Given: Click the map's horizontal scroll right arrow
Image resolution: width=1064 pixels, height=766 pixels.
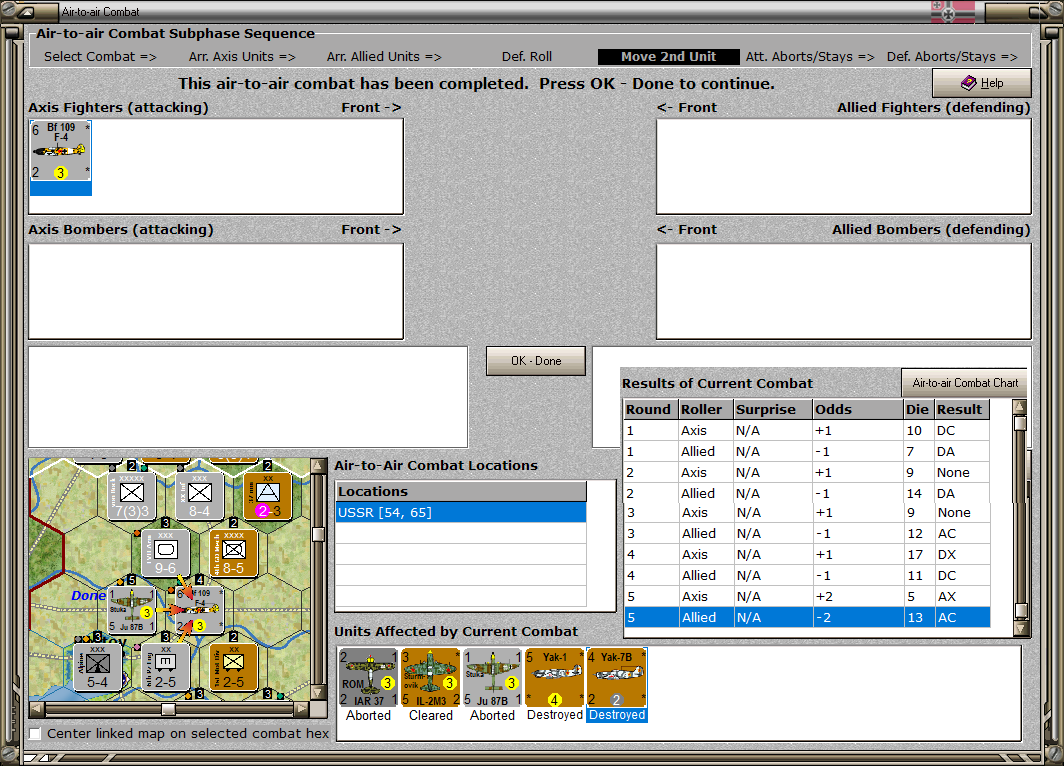Looking at the screenshot, I should point(302,709).
